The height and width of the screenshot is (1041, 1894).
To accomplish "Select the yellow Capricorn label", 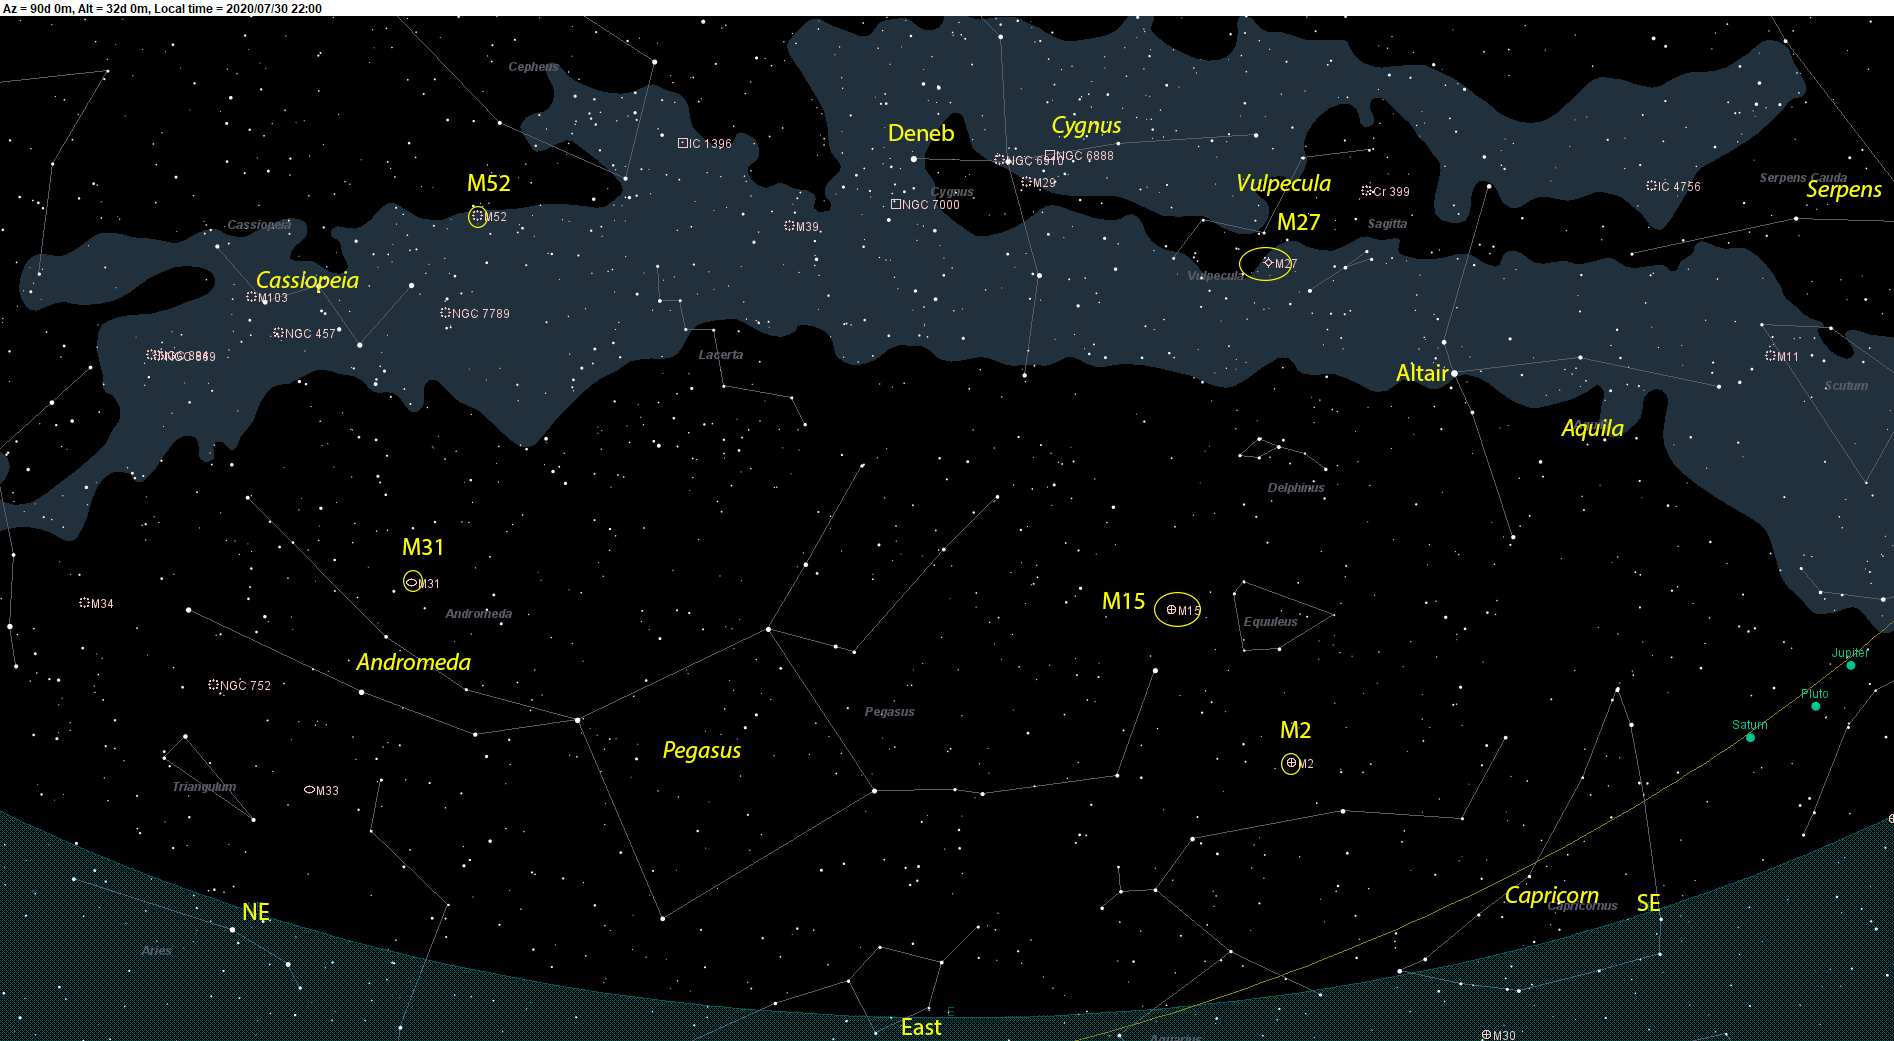I will (x=1552, y=896).
